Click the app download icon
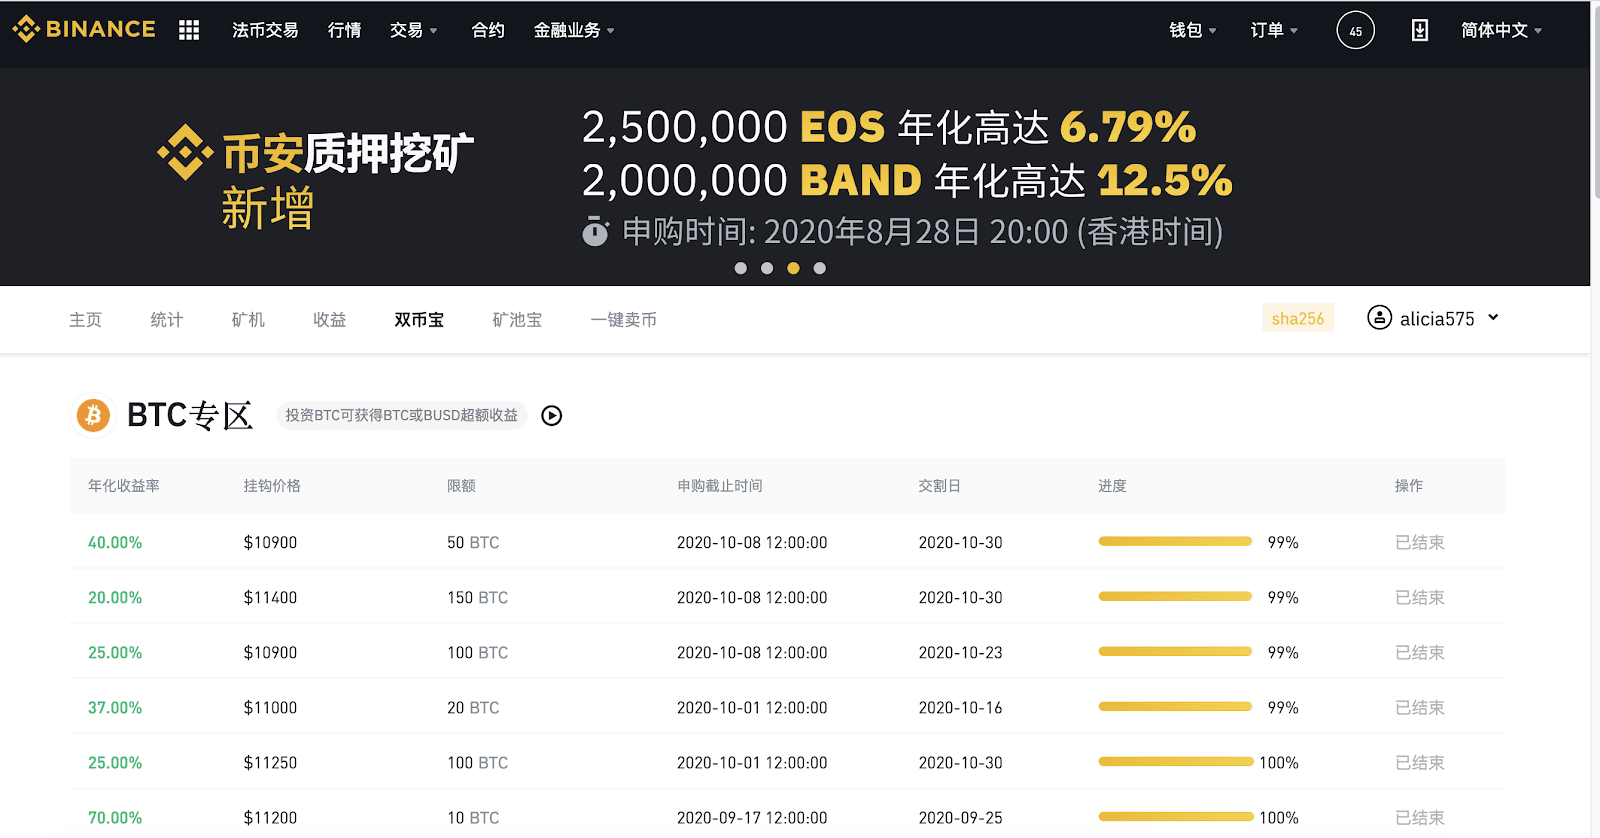1600x838 pixels. point(1419,31)
